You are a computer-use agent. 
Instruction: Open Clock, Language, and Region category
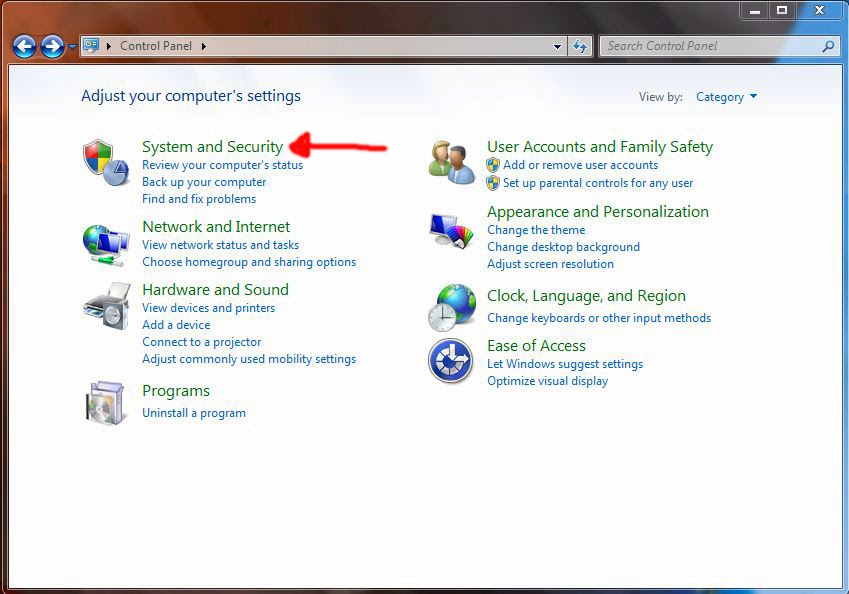point(586,296)
